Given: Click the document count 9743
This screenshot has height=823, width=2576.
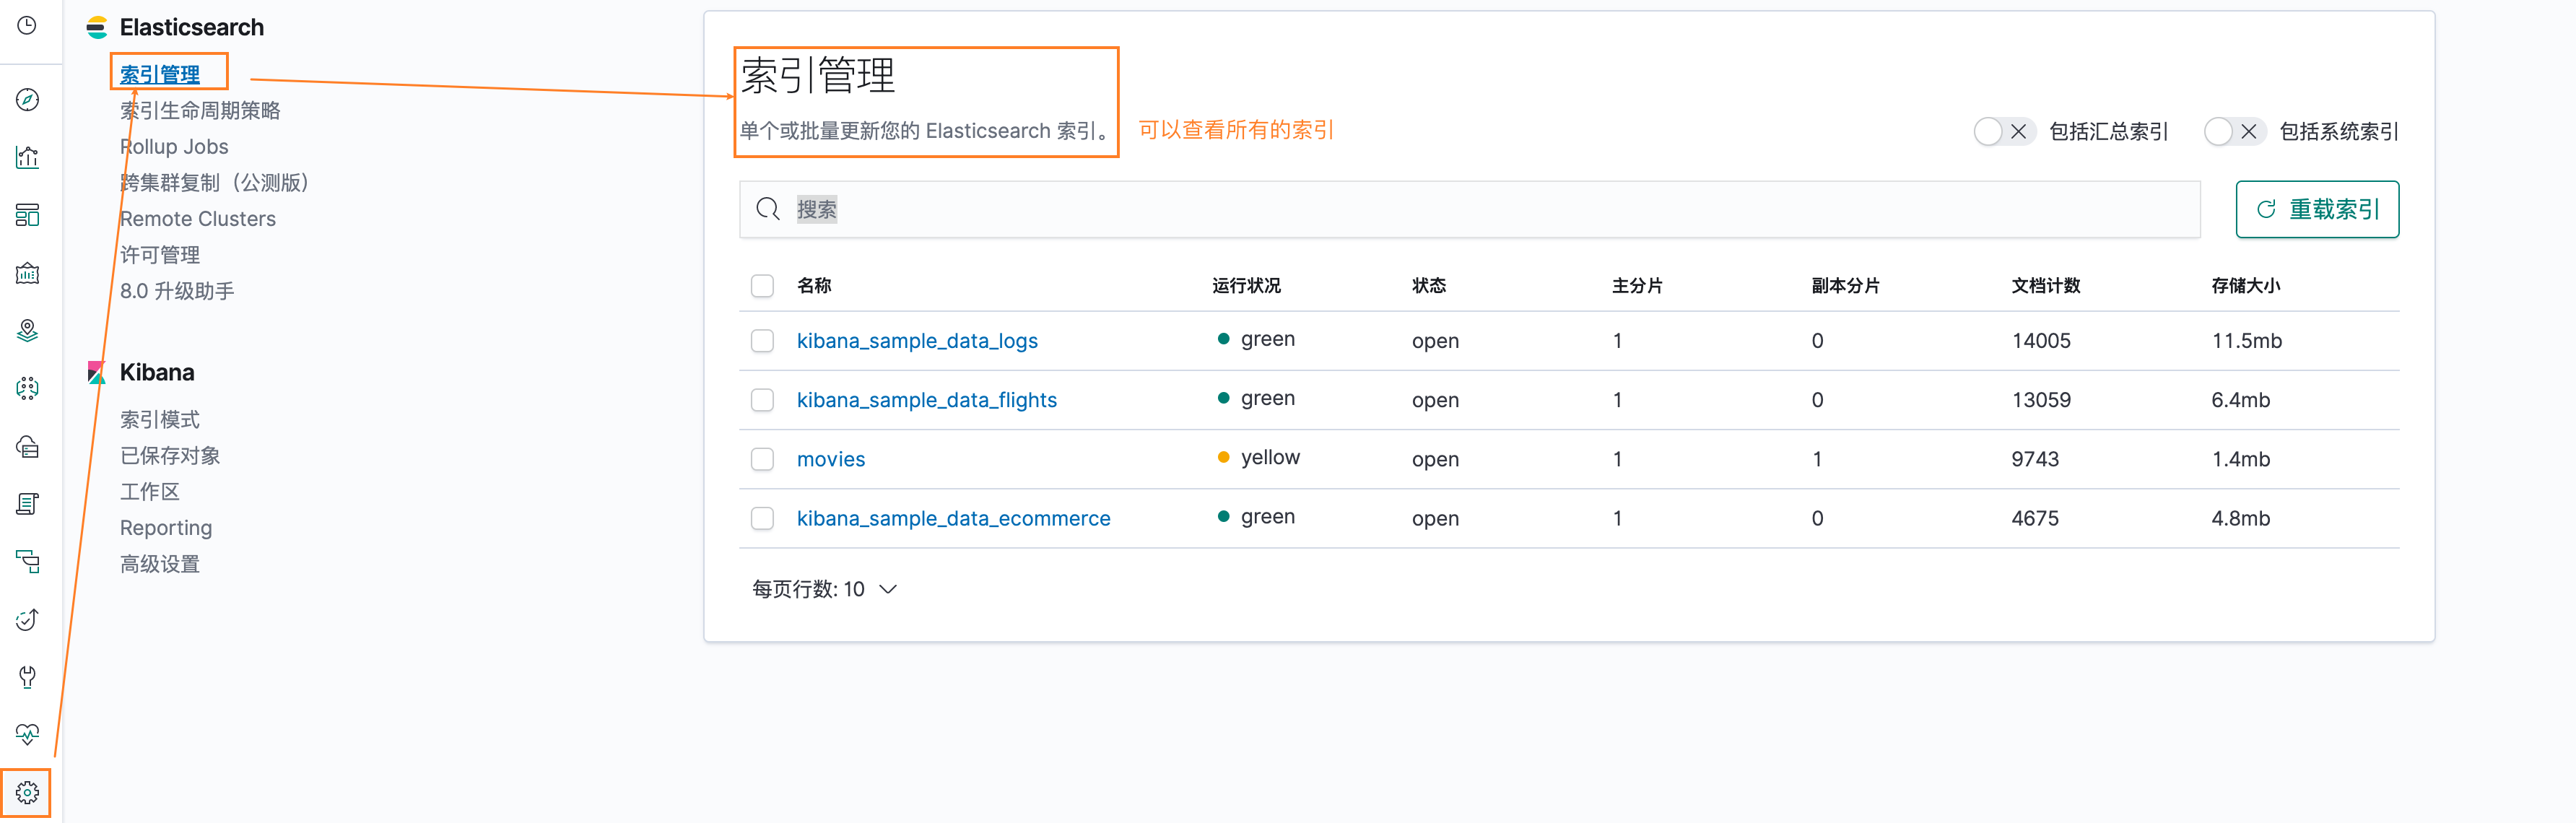Looking at the screenshot, I should [x=2035, y=459].
